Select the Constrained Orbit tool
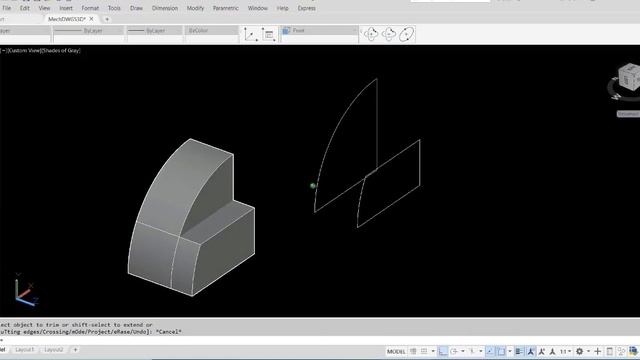 pyautogui.click(x=371, y=34)
